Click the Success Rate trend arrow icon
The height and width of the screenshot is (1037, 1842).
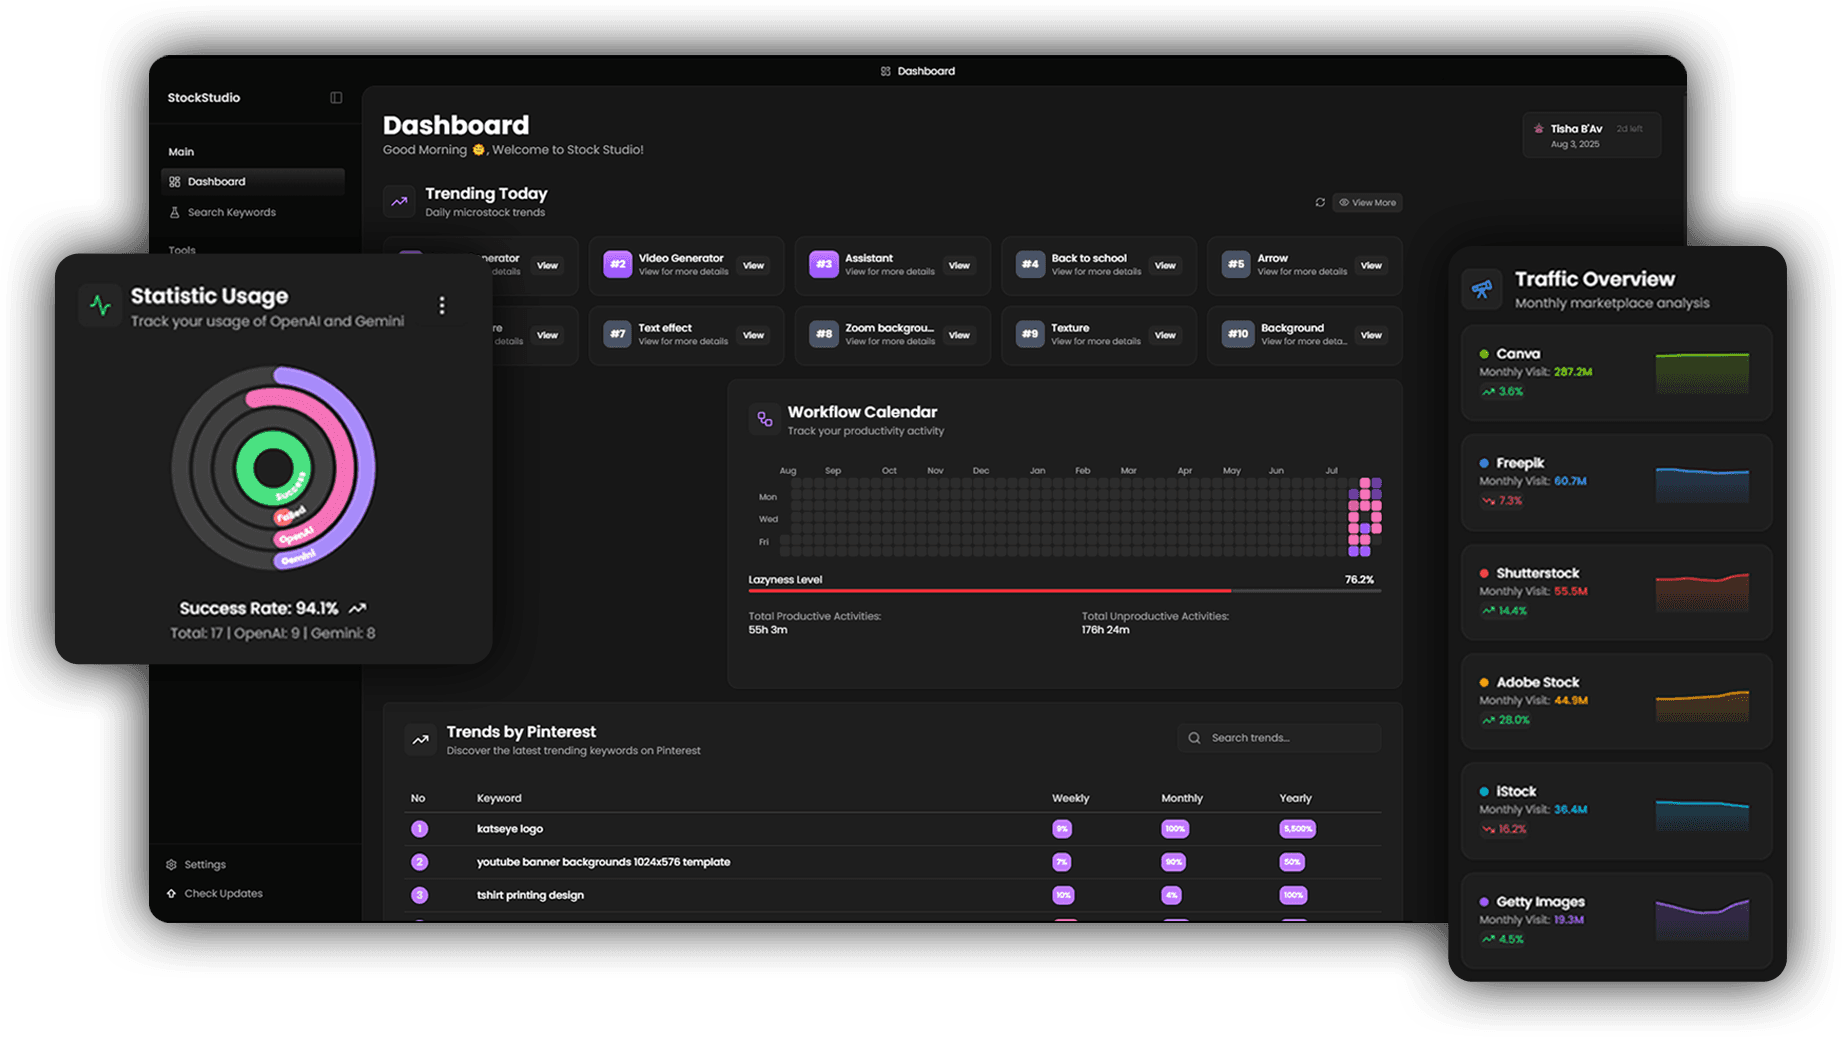357,608
